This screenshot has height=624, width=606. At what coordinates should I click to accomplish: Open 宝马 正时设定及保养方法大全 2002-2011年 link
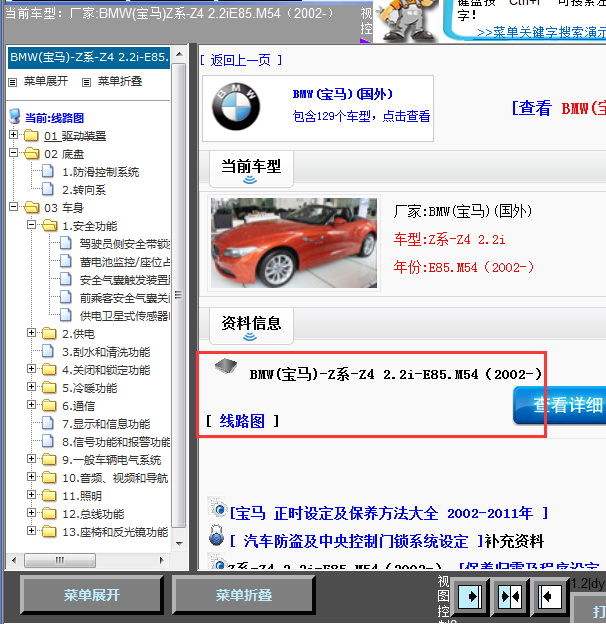[x=389, y=513]
